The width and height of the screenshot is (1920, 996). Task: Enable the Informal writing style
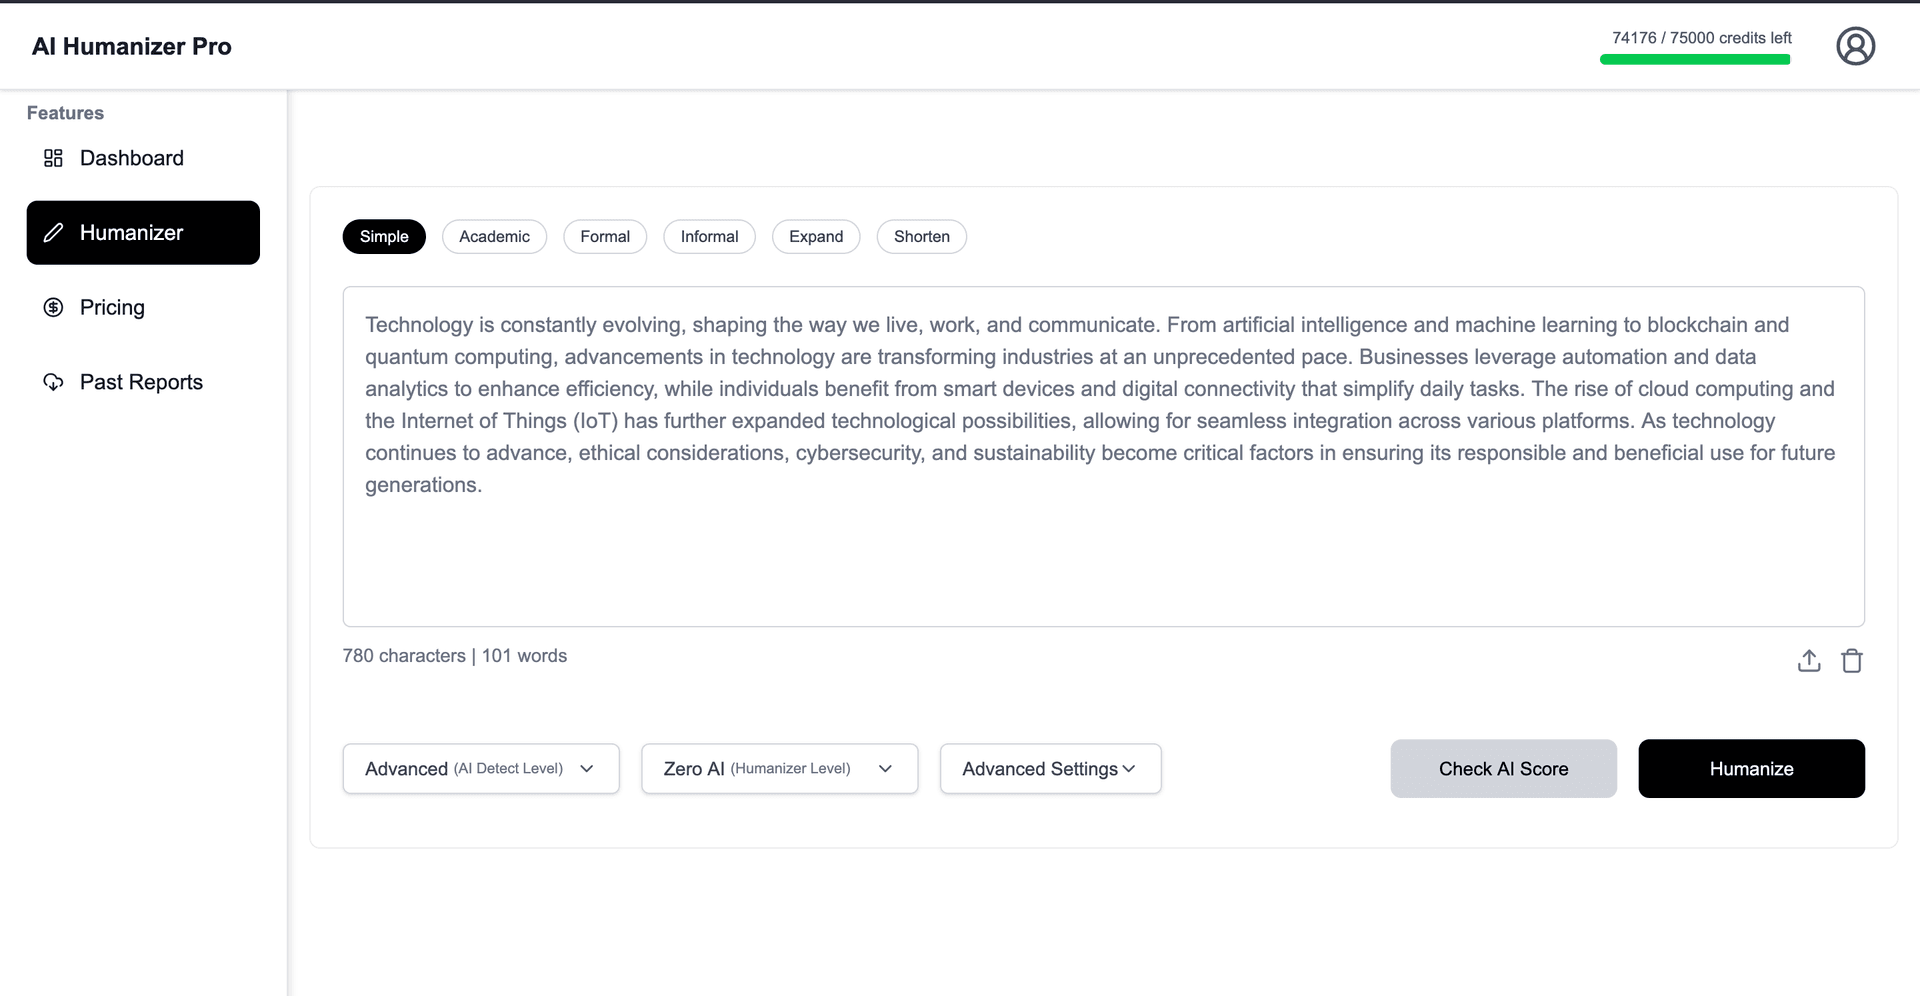(x=709, y=236)
